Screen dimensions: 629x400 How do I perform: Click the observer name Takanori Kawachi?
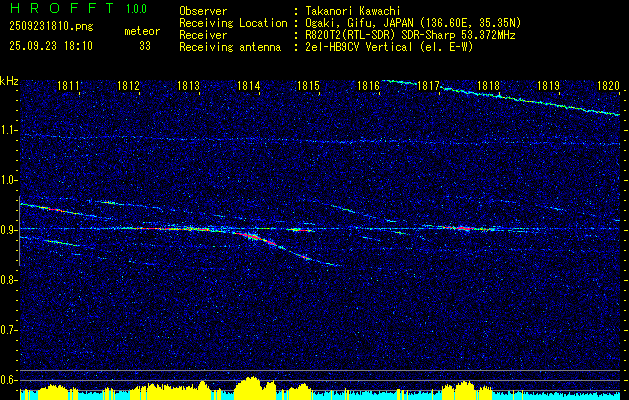pyautogui.click(x=353, y=10)
